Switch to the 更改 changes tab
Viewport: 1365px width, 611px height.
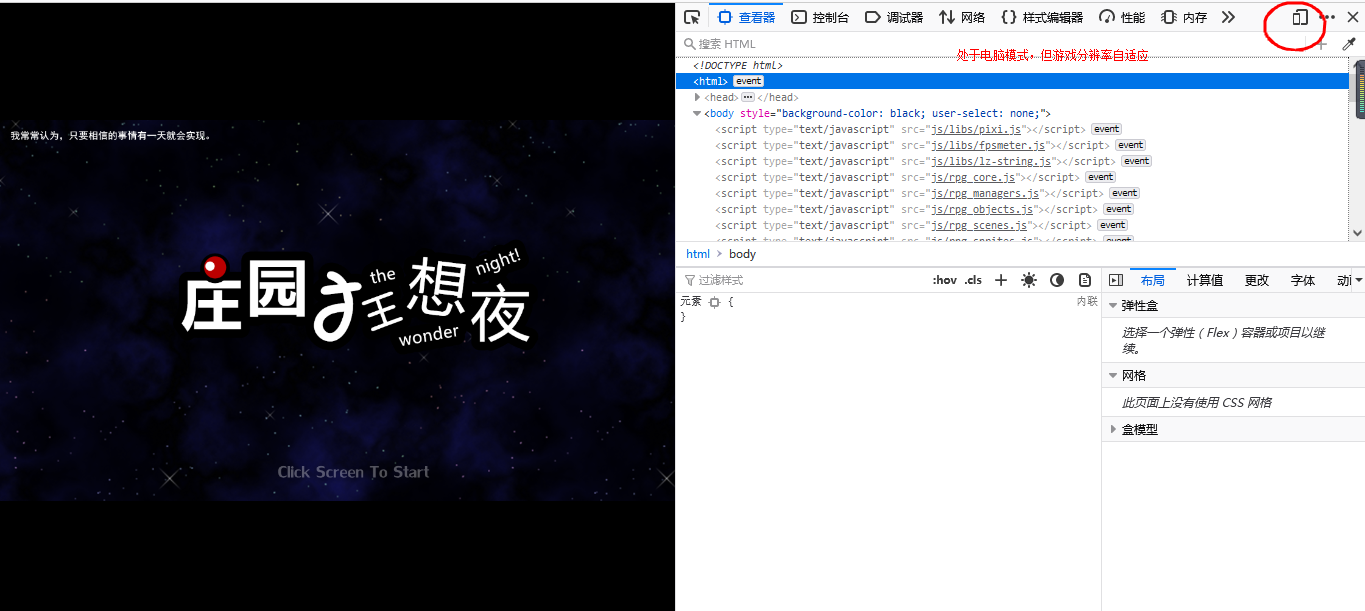tap(1257, 280)
